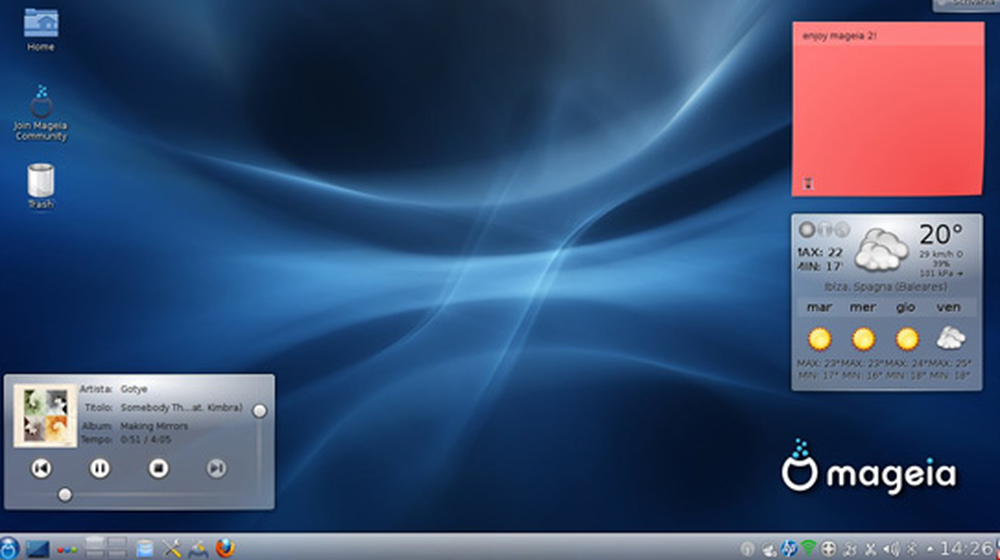Click the first round button in weather widget
The image size is (1000, 560).
807,230
